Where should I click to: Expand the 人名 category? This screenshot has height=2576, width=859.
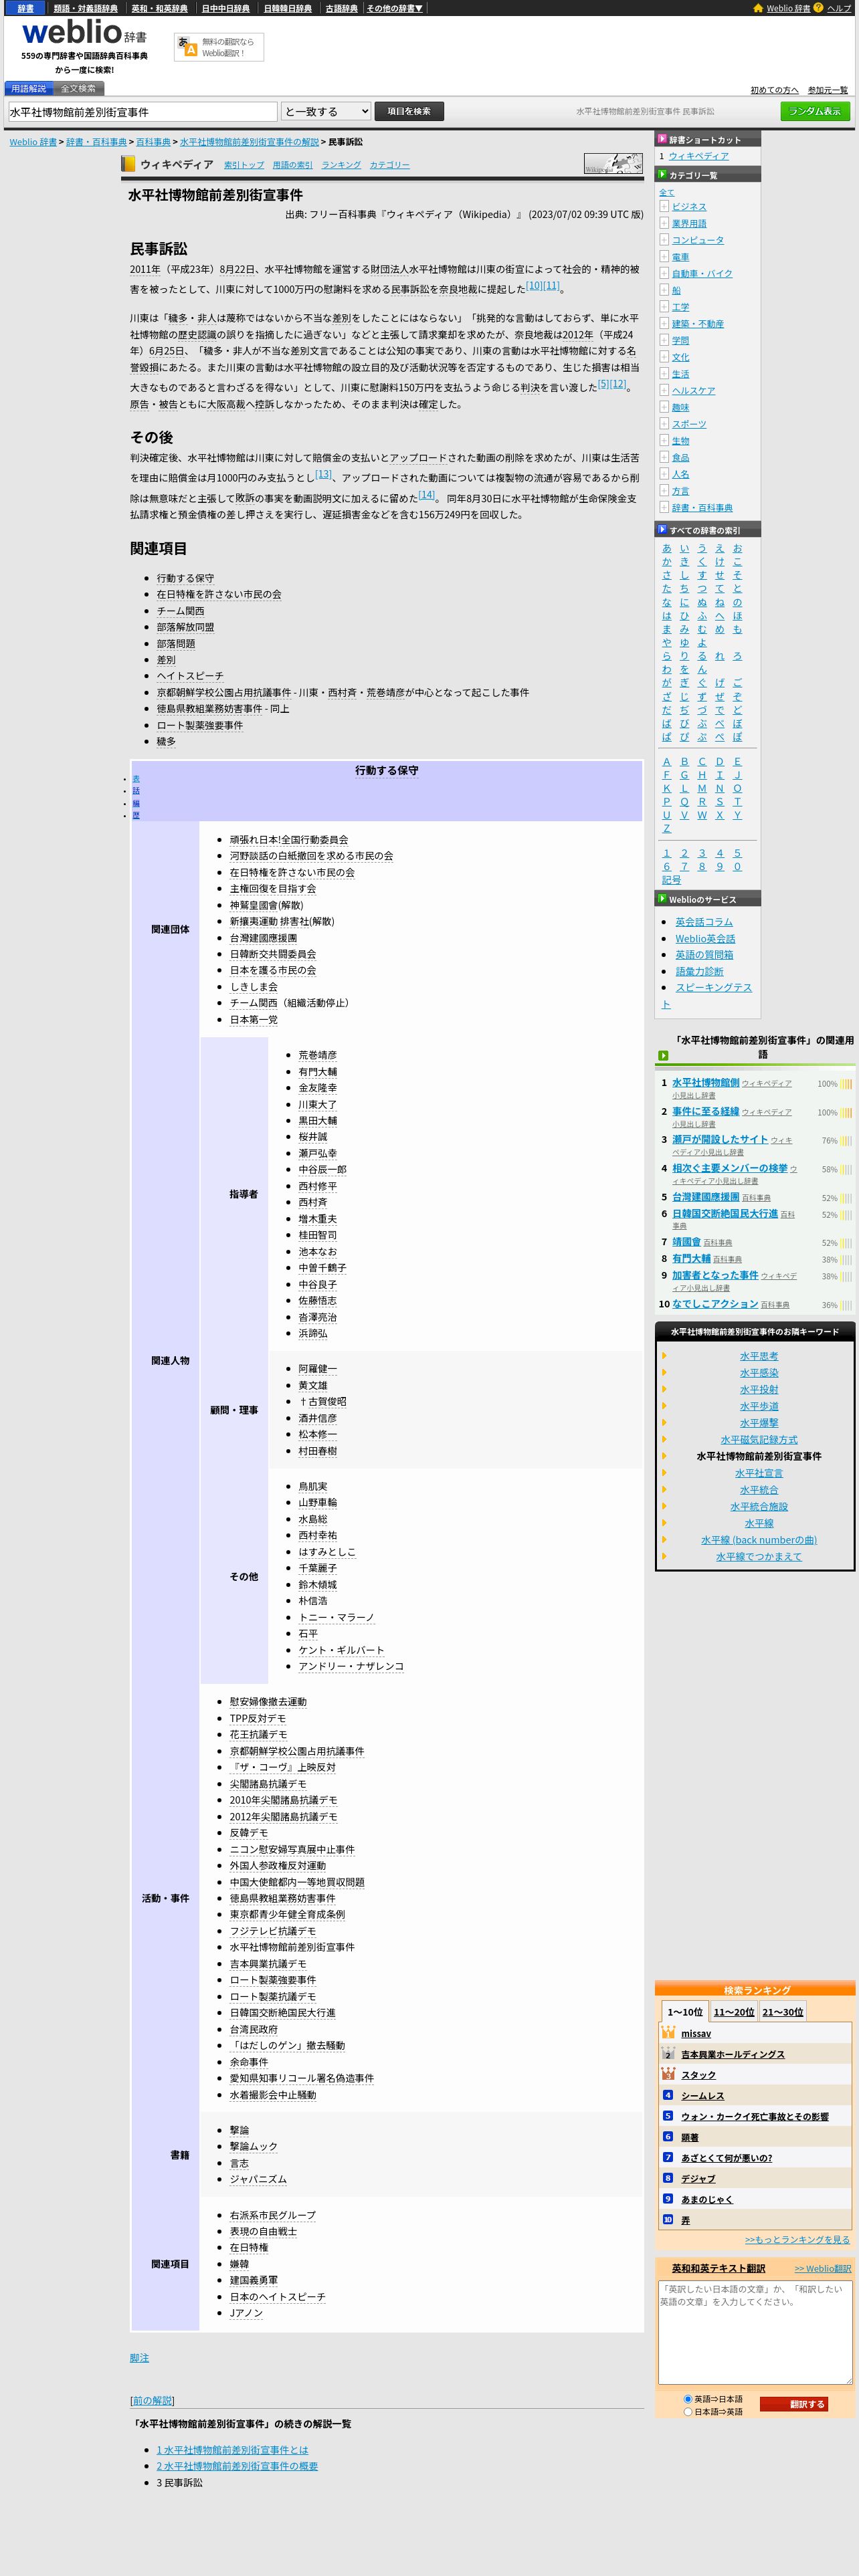(x=664, y=474)
